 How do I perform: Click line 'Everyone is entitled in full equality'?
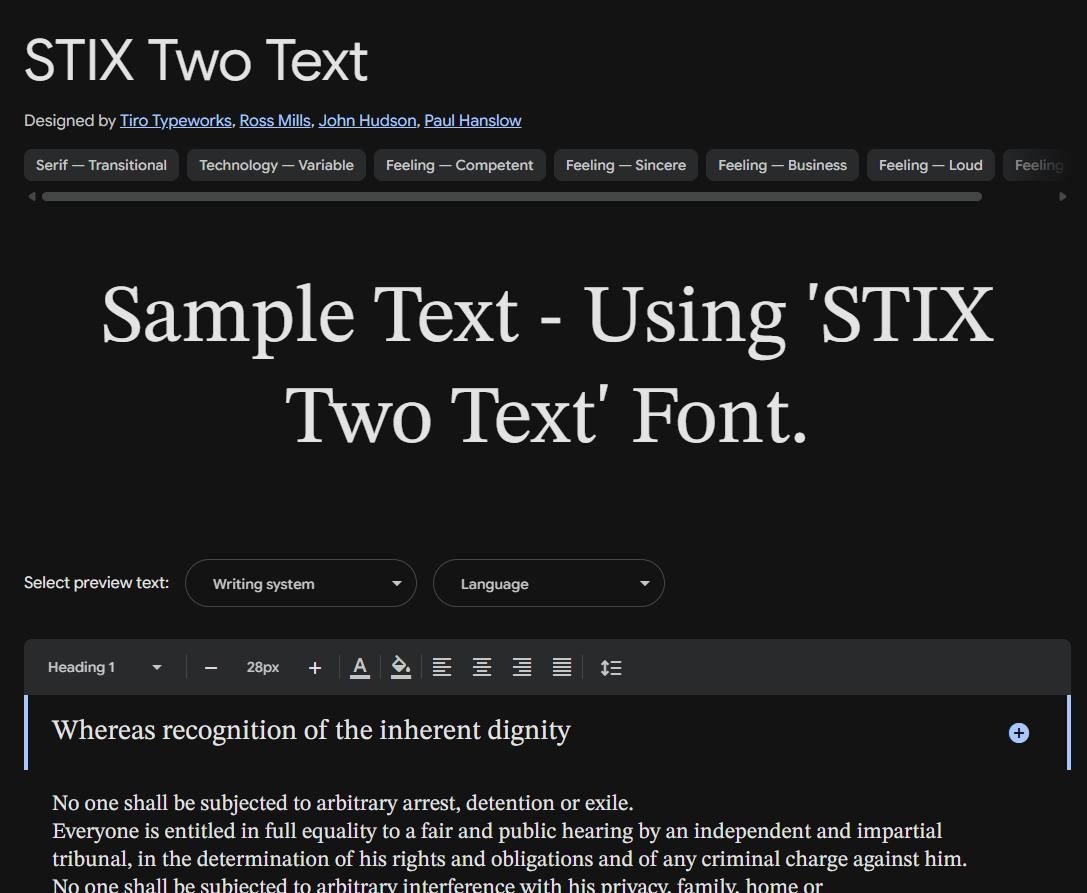click(x=497, y=831)
